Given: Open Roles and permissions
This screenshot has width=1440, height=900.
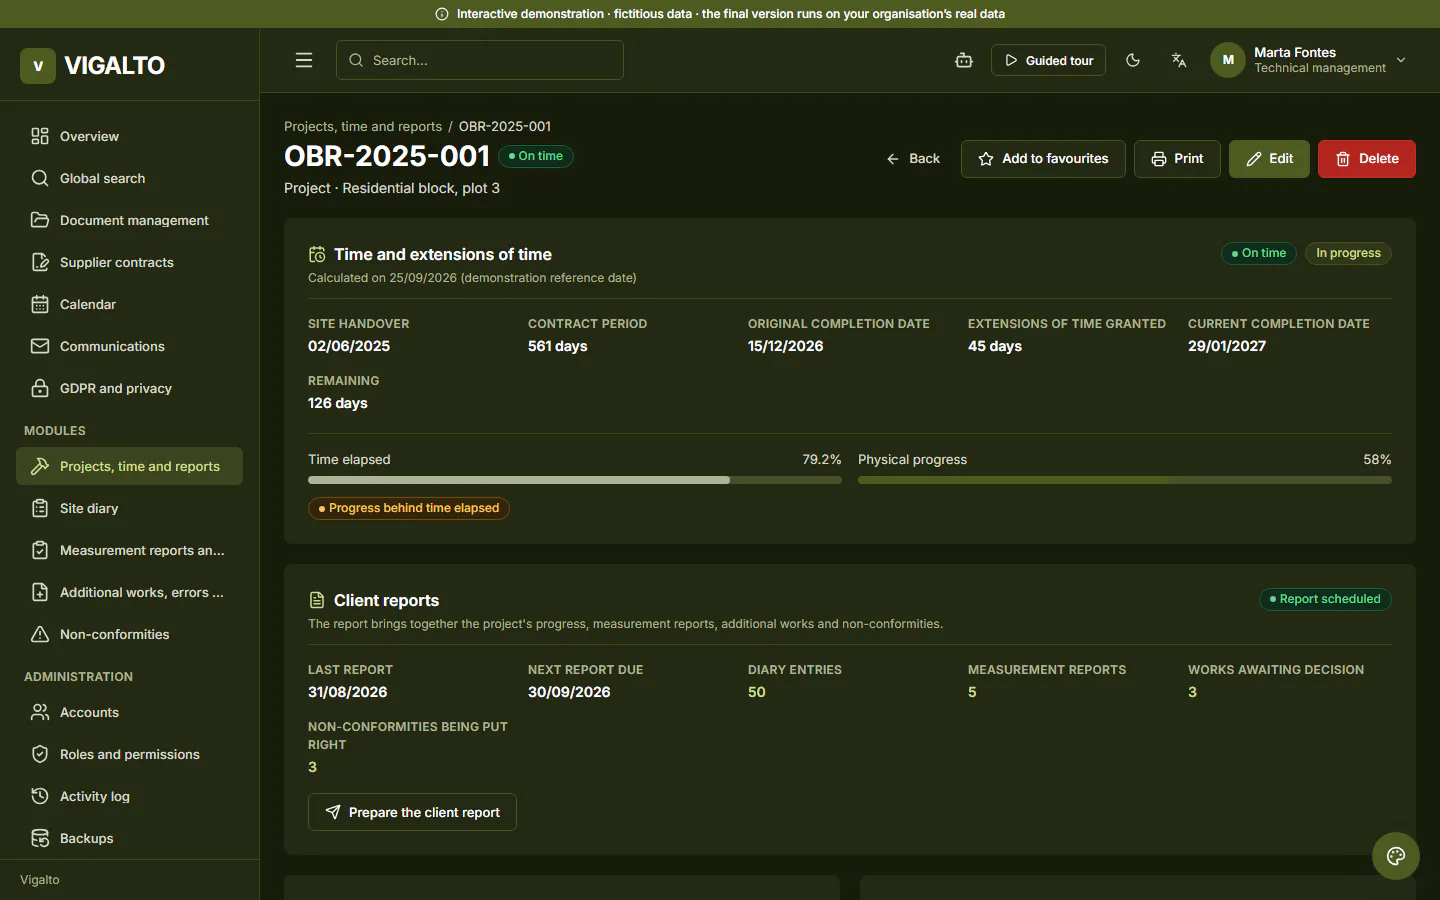Looking at the screenshot, I should point(129,754).
